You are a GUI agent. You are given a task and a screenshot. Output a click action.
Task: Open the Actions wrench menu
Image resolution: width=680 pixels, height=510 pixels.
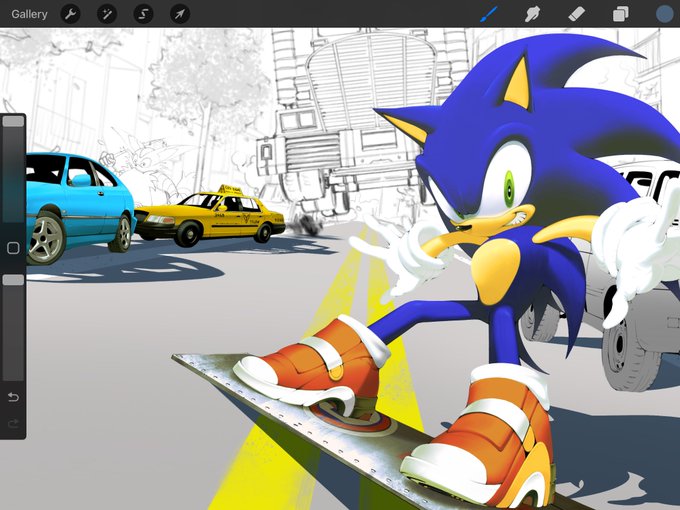[70, 14]
